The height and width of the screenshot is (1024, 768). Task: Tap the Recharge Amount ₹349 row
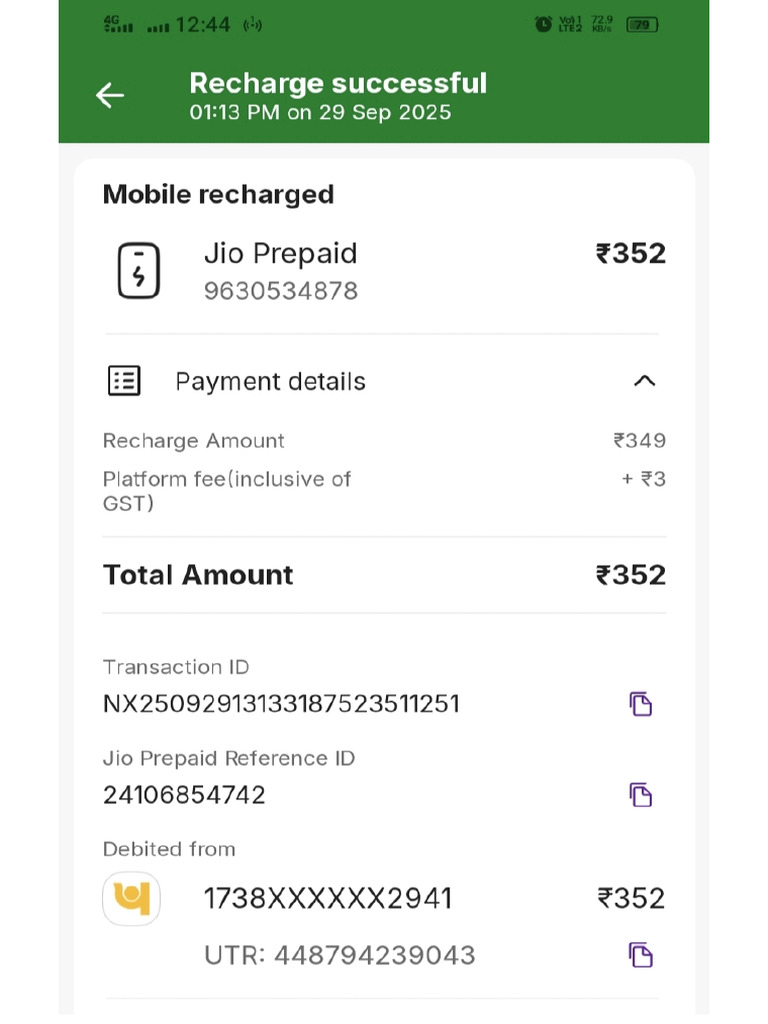click(x=384, y=441)
